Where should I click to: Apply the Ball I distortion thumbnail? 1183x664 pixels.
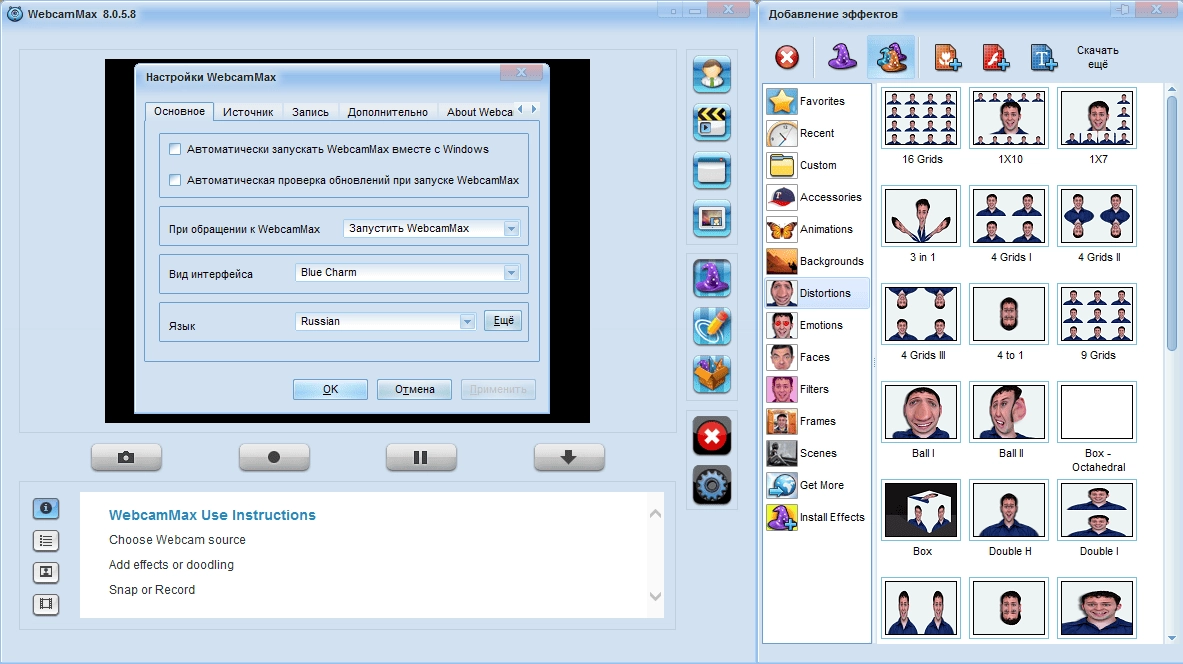coord(921,412)
